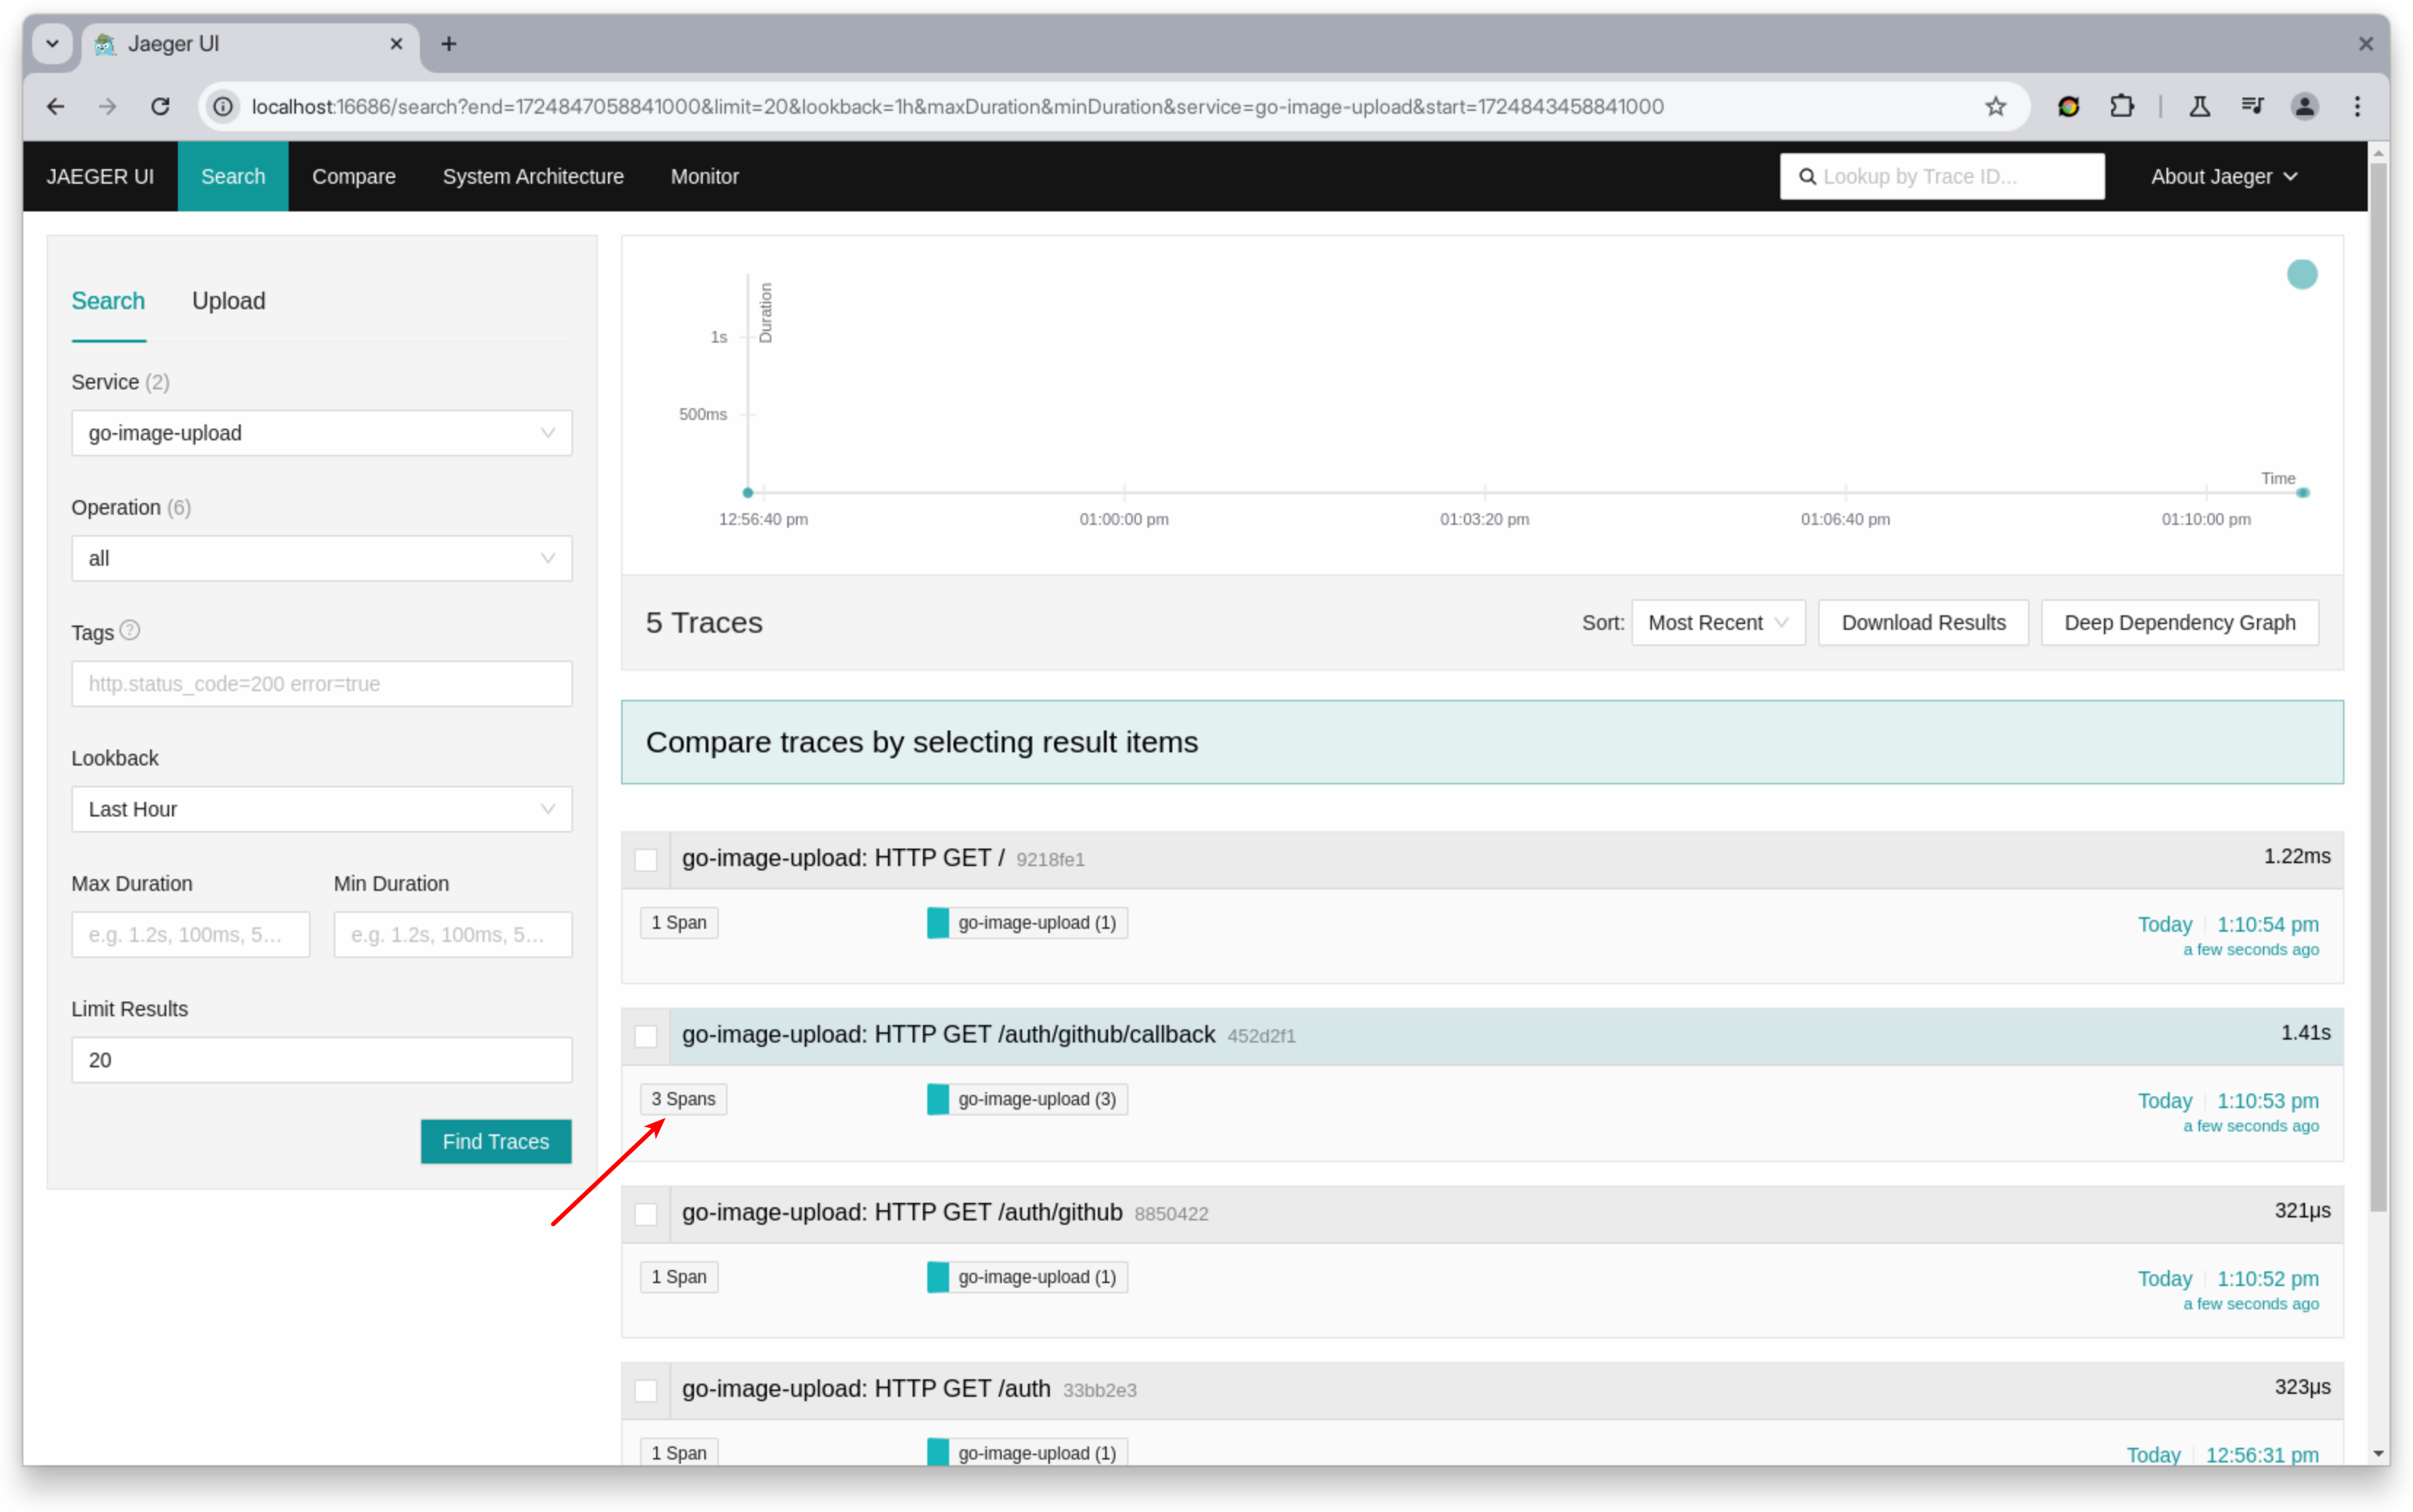Screen dimensions: 2413x1512
Task: Open the Operation dropdown showing all
Action: click(321, 558)
